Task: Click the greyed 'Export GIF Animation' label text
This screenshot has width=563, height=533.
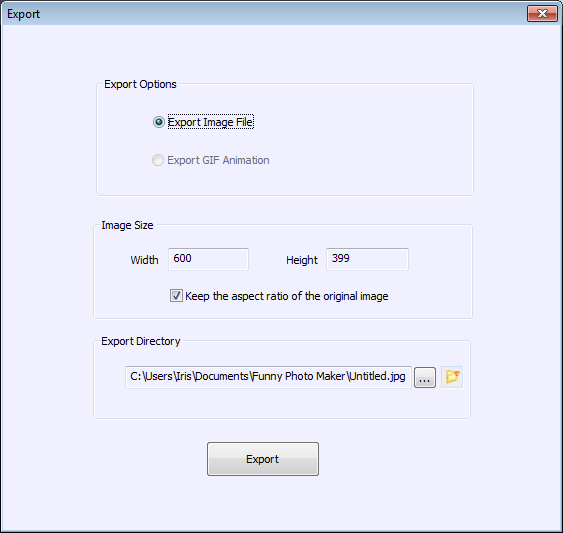Action: point(218,160)
